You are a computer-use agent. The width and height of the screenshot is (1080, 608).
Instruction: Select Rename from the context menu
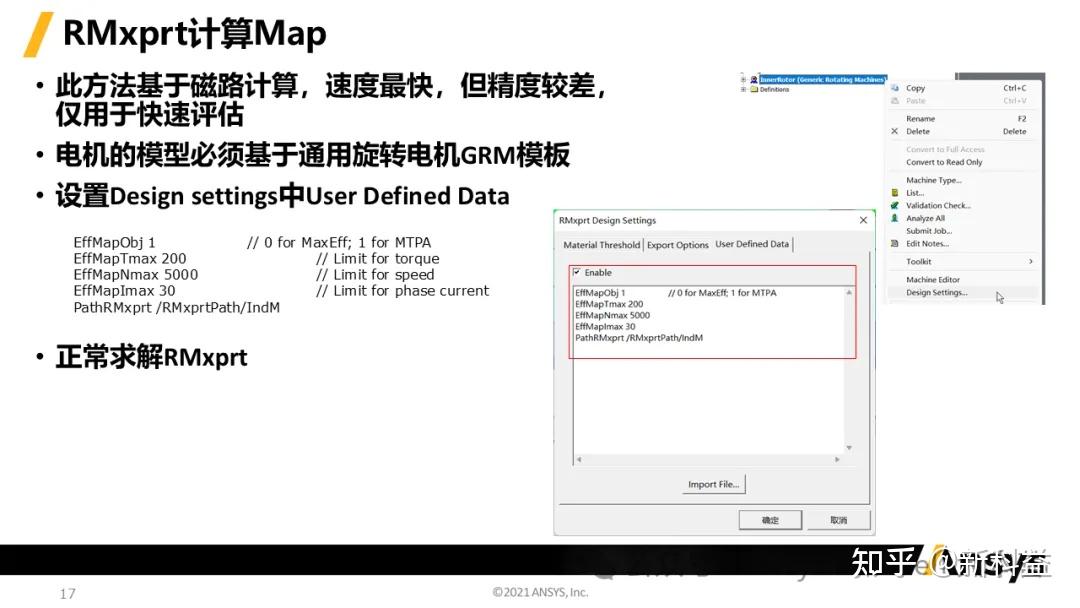pyautogui.click(x=963, y=118)
